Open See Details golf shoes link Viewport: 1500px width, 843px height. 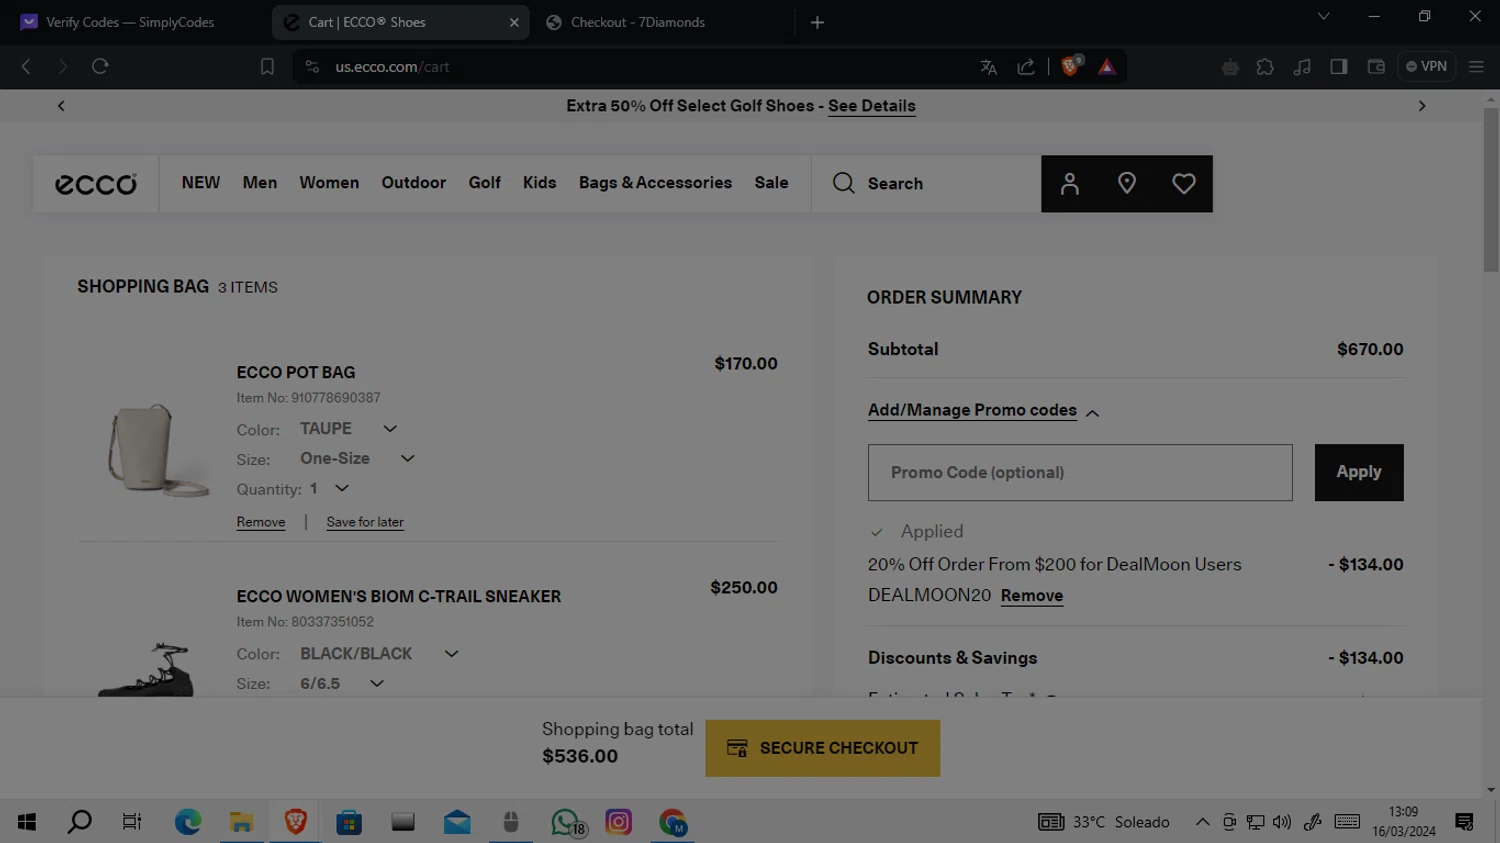872,106
